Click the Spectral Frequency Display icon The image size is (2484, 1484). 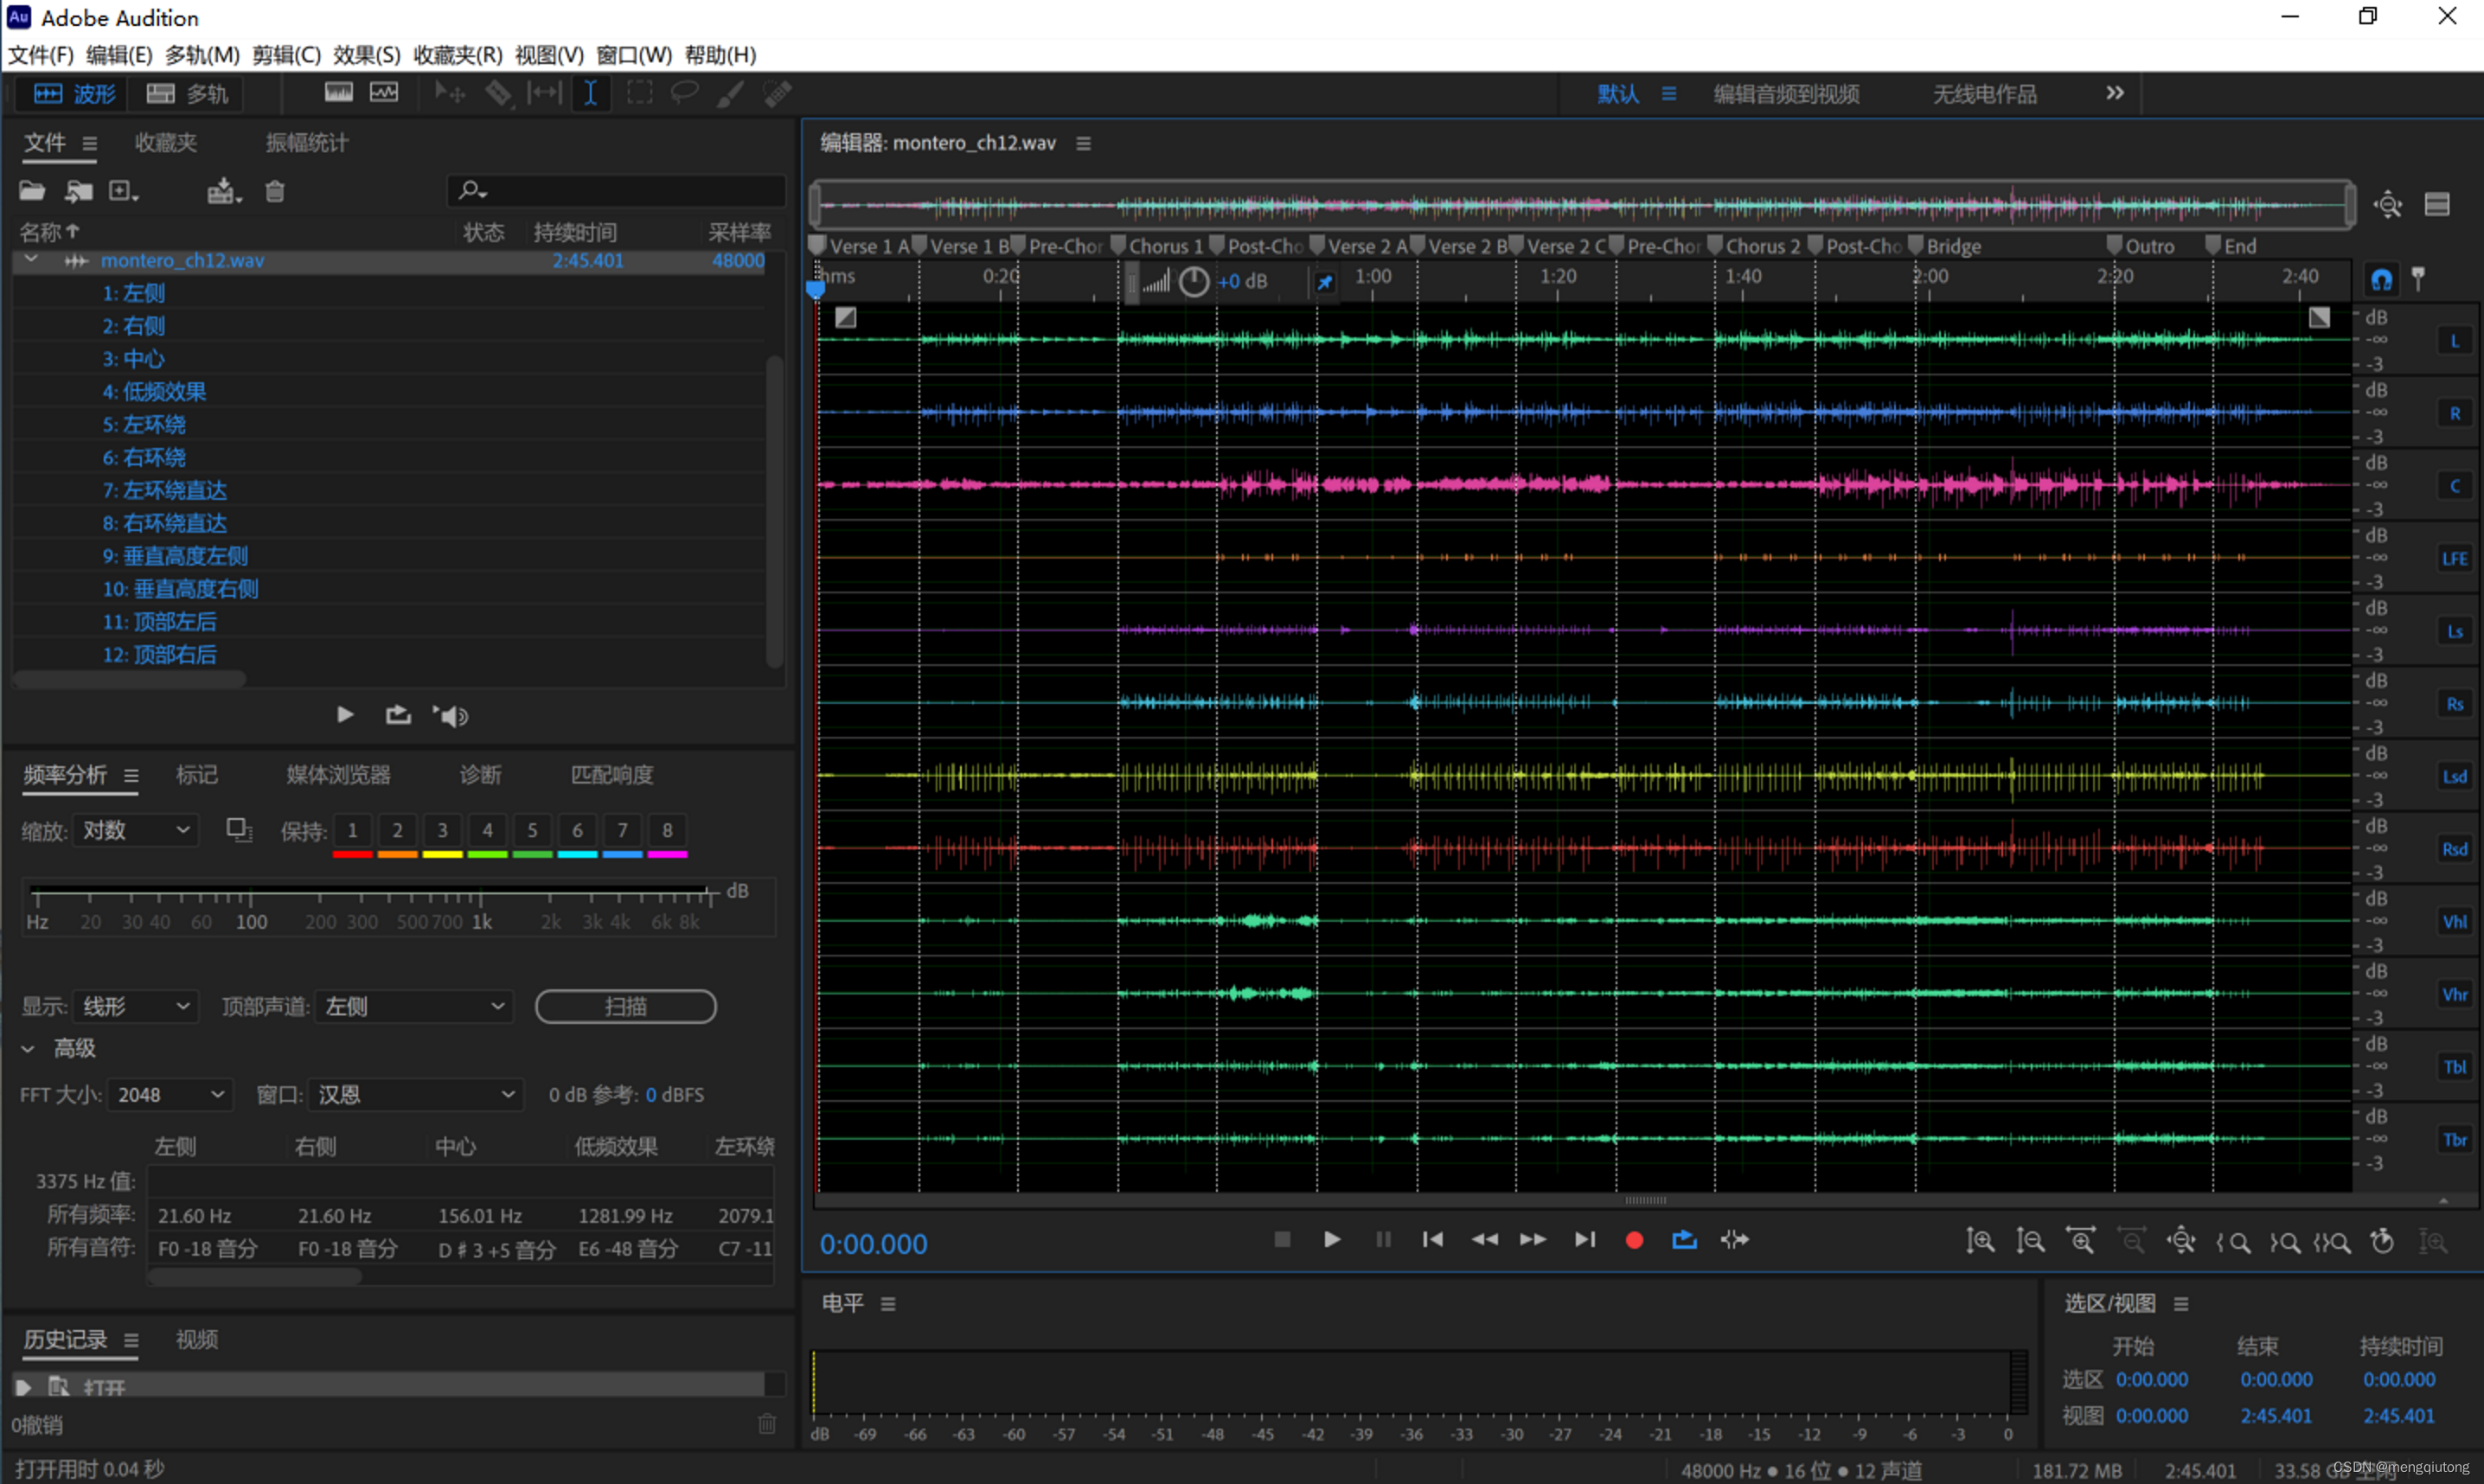[x=339, y=93]
